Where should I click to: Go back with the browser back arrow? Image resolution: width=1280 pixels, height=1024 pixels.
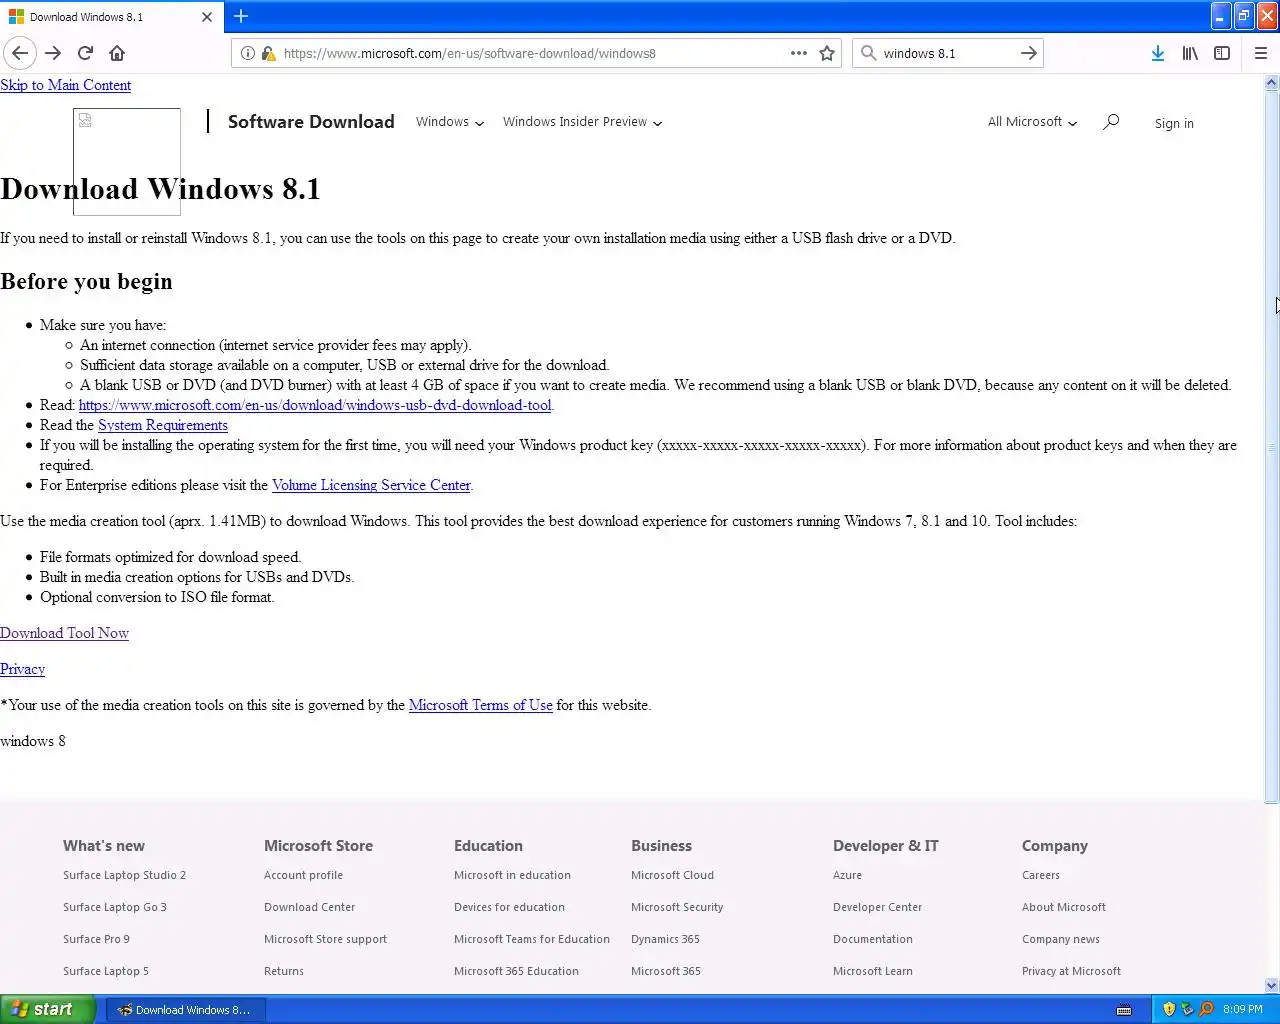[20, 53]
